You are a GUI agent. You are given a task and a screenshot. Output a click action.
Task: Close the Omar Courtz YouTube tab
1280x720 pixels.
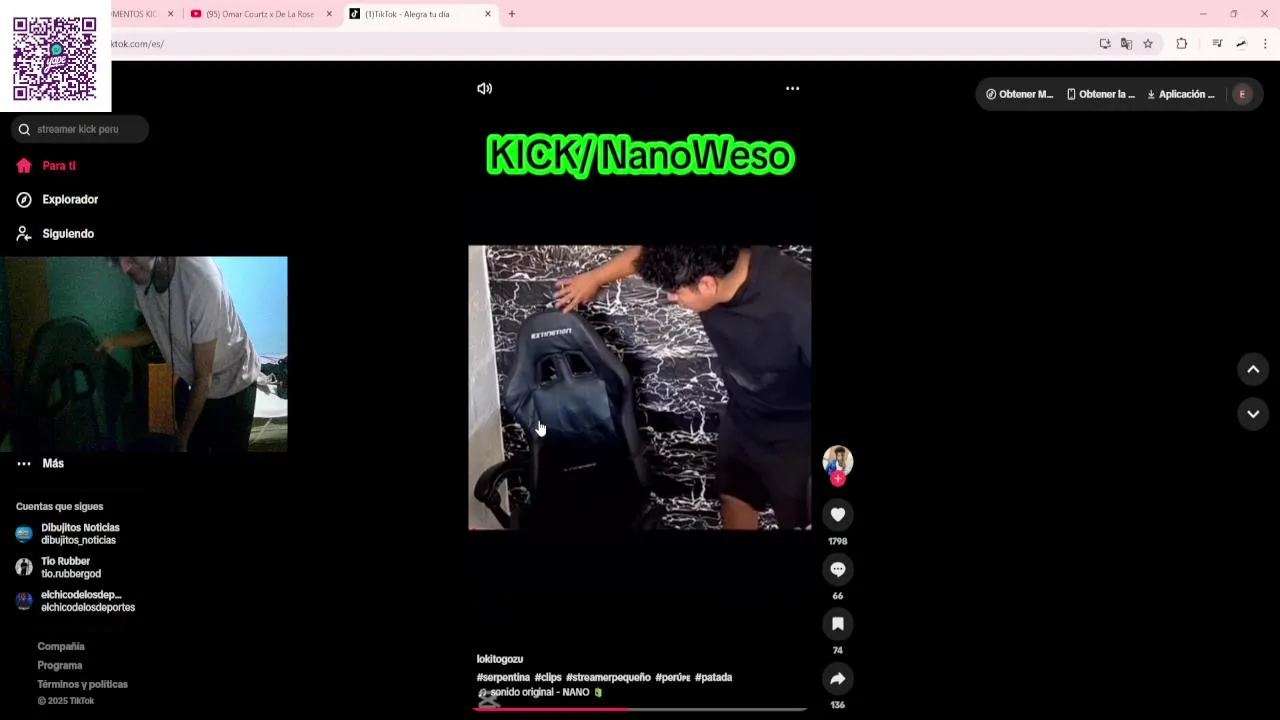click(x=329, y=14)
